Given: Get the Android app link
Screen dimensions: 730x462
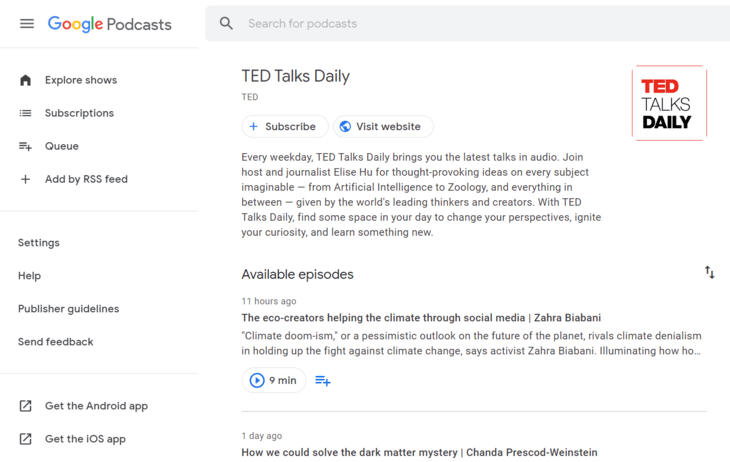Looking at the screenshot, I should pos(96,406).
